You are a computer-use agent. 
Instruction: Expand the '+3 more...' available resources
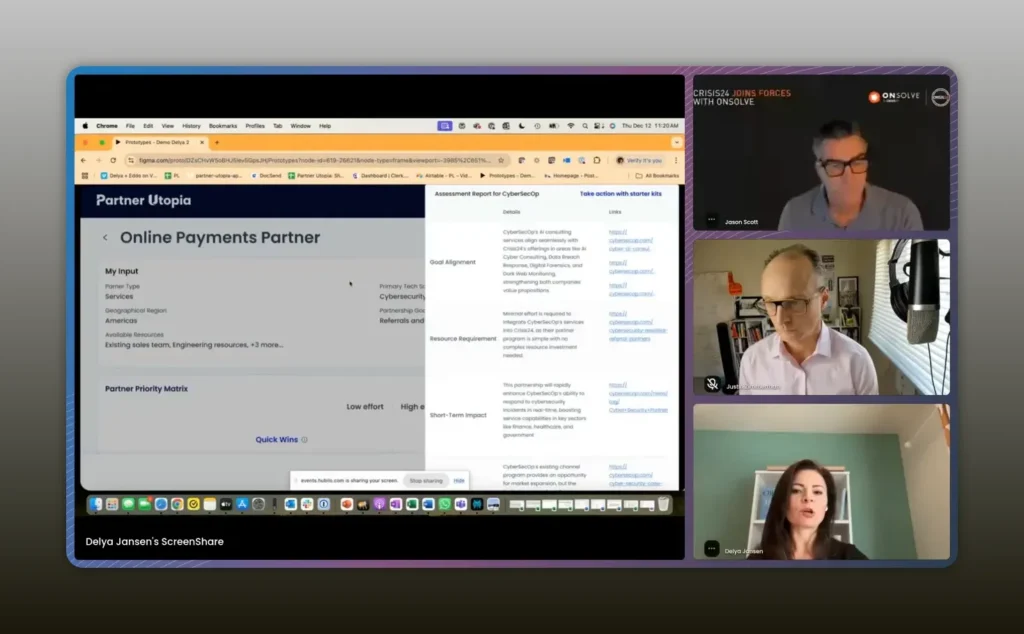pos(266,345)
